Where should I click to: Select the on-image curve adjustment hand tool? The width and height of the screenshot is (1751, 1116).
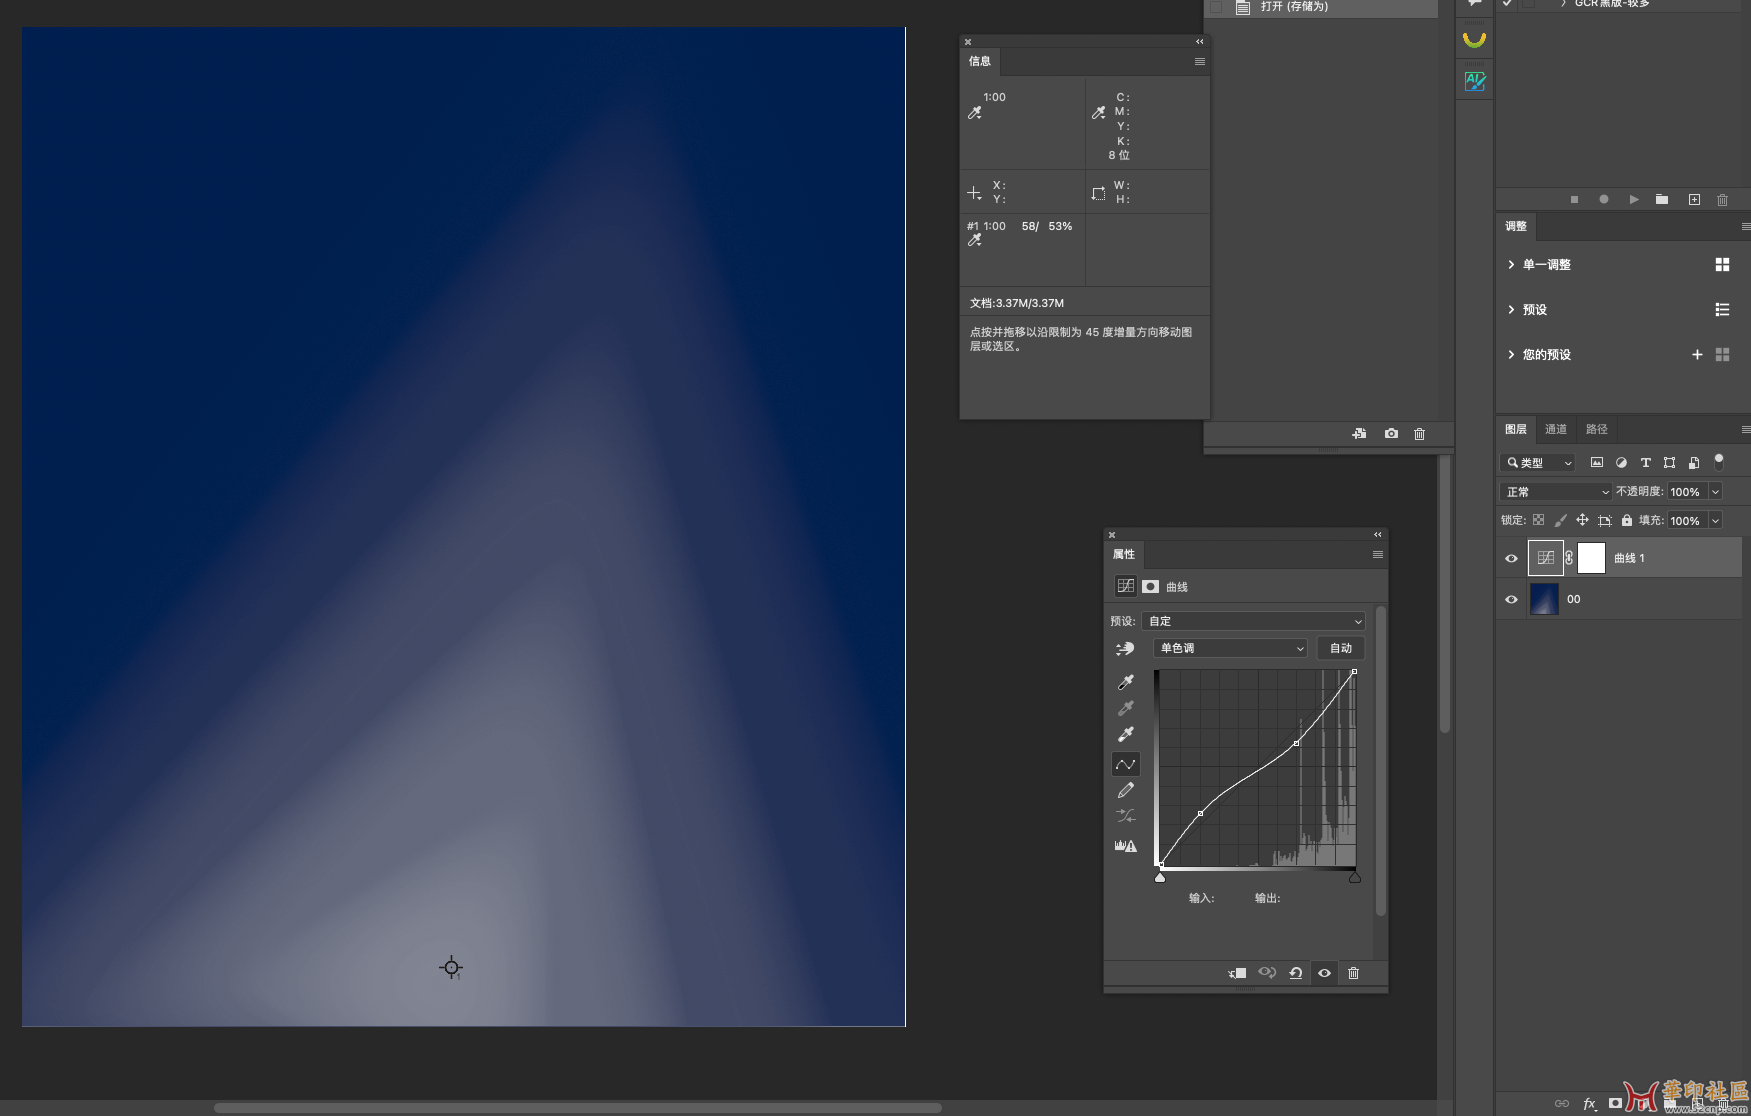1125,649
